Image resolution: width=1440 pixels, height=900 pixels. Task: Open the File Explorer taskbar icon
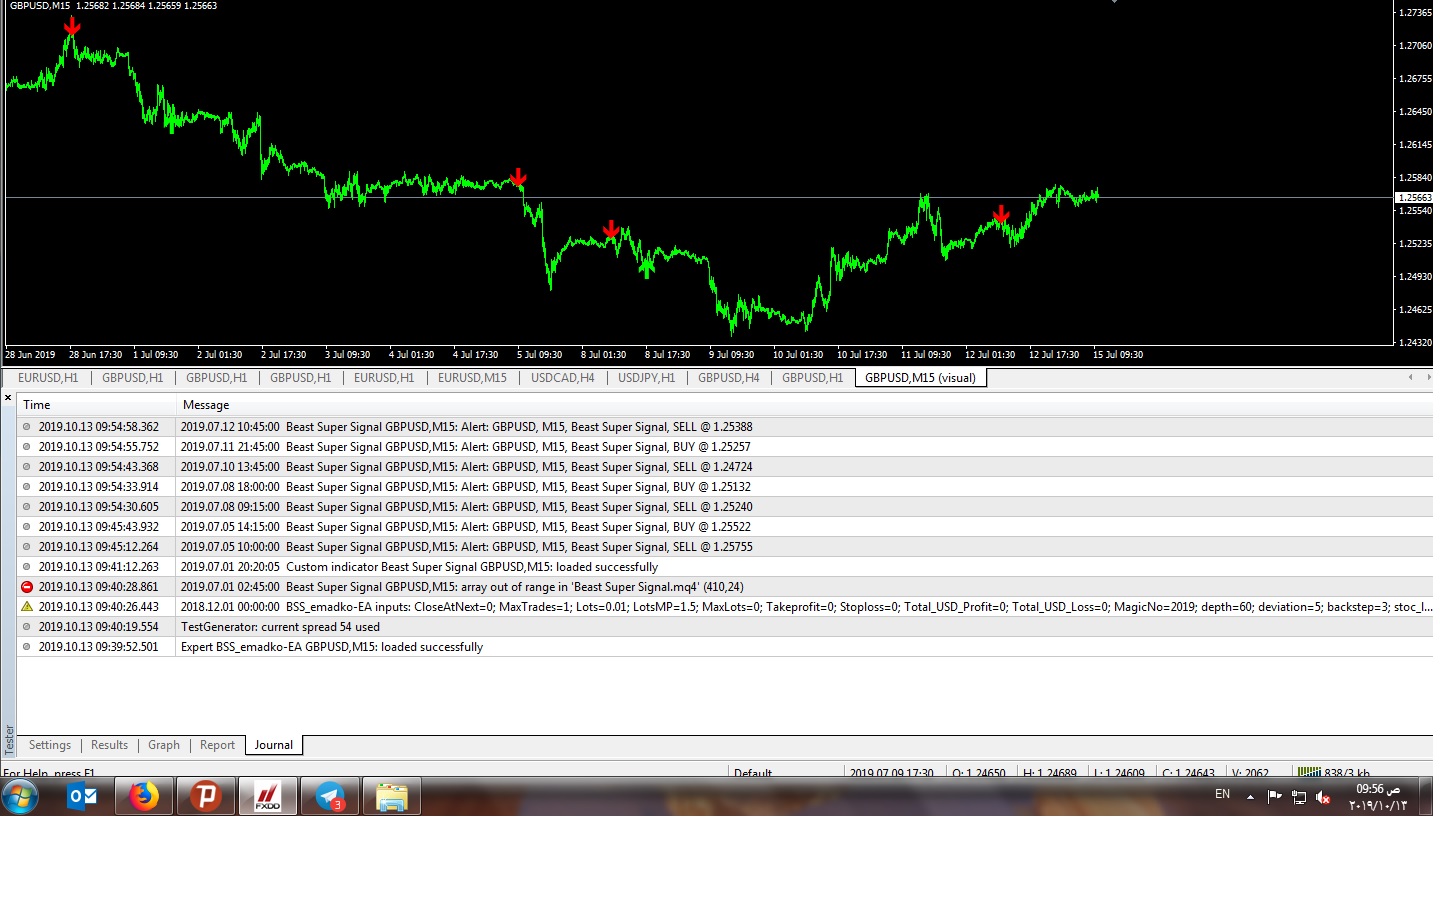coord(391,797)
